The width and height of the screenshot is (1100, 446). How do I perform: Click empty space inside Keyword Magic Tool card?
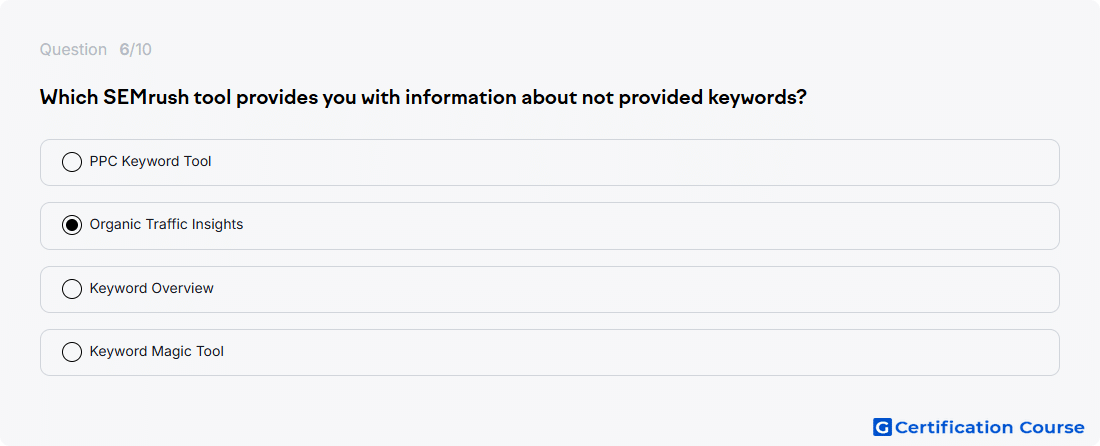(631, 352)
